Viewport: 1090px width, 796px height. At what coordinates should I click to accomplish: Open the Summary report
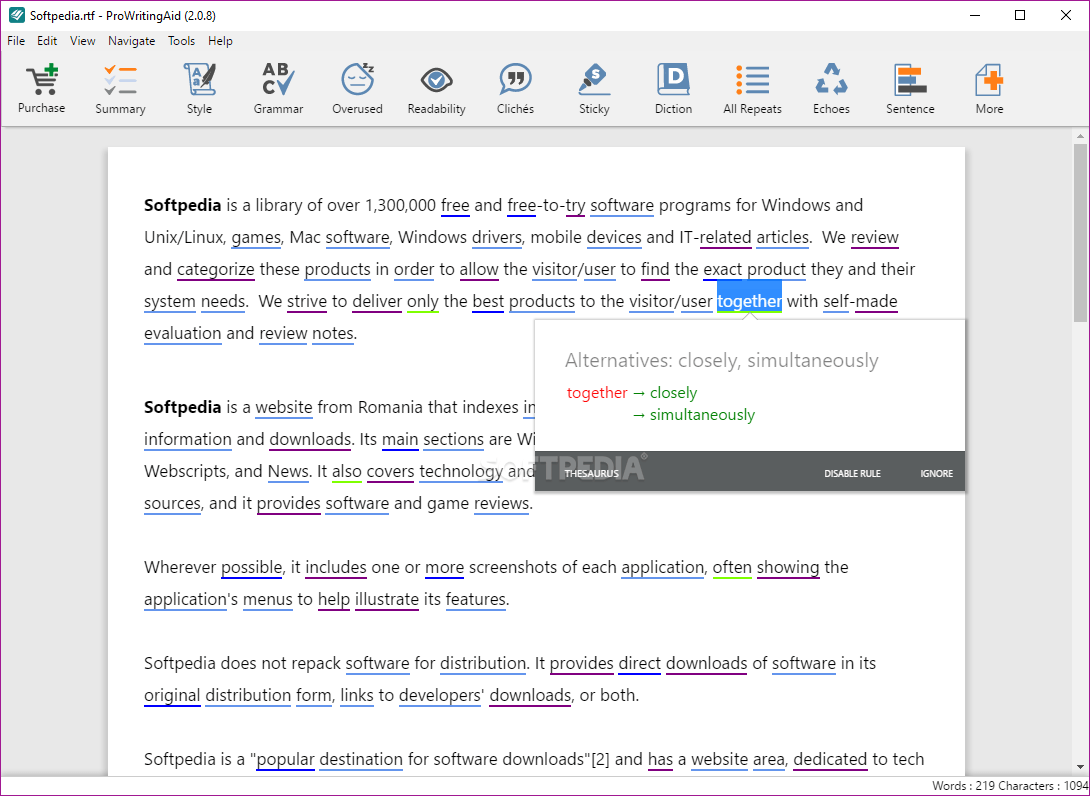click(x=120, y=88)
